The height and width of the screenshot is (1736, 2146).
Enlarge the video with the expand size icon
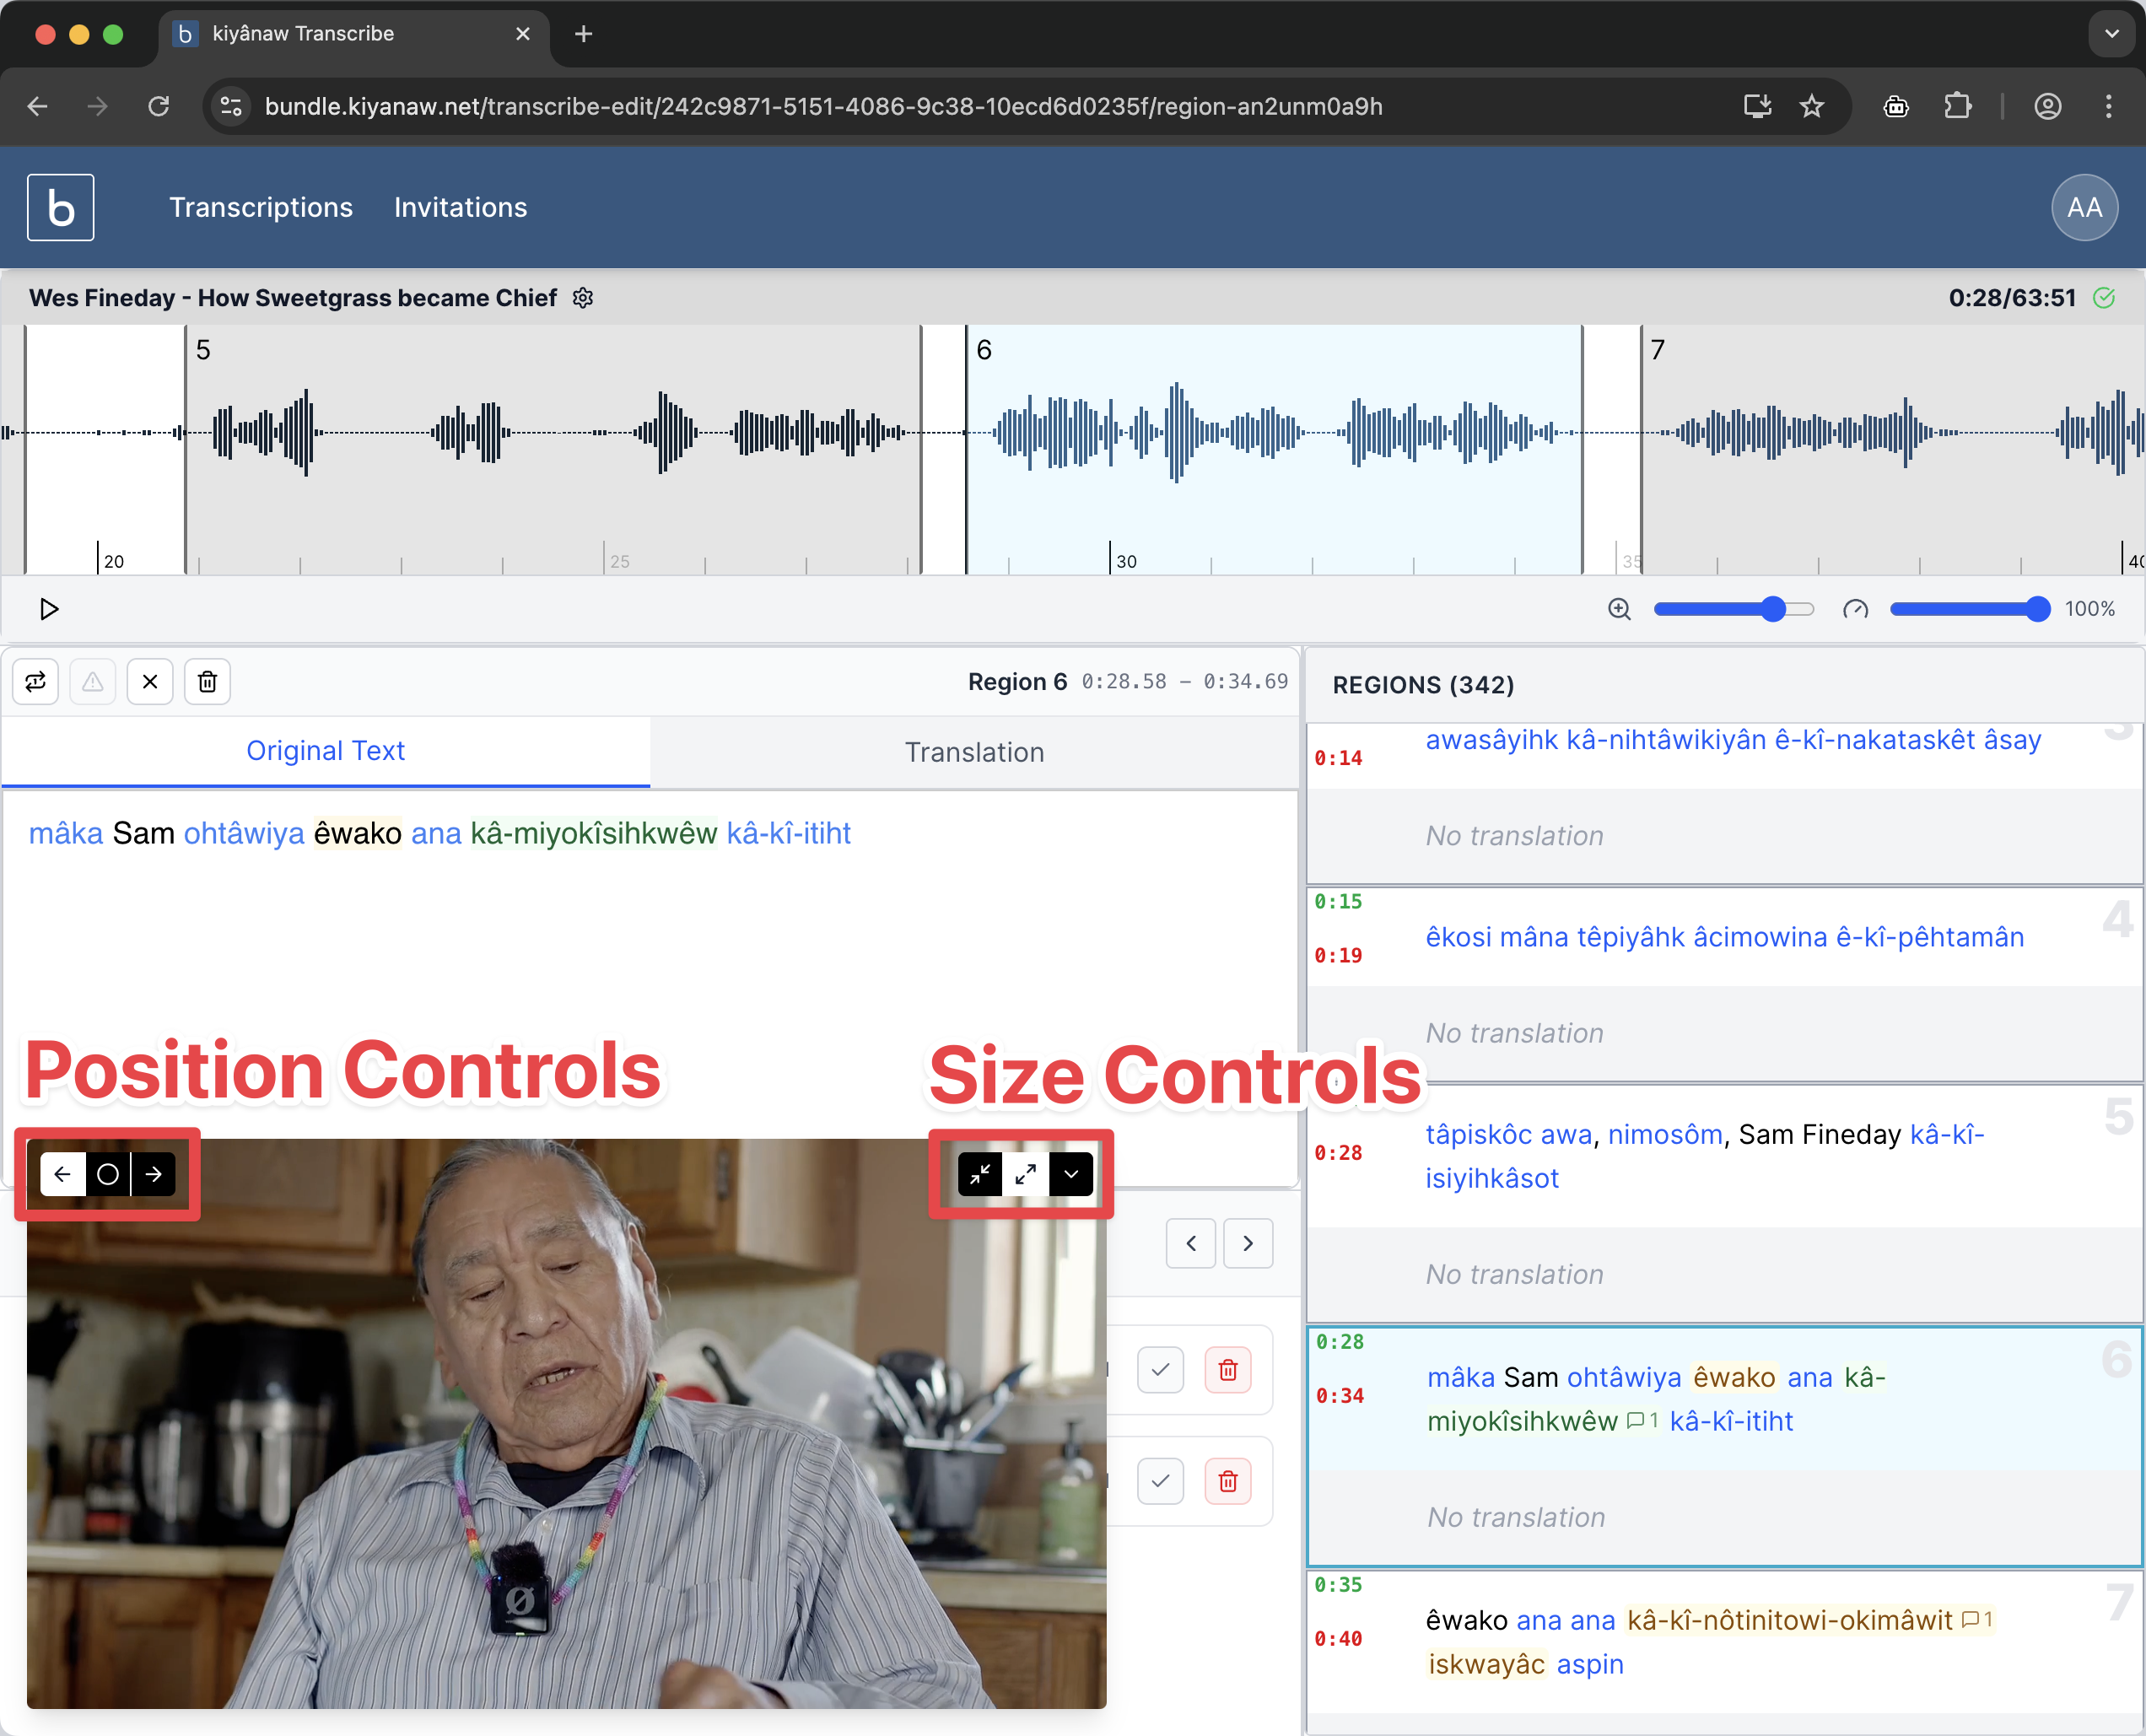[1025, 1174]
